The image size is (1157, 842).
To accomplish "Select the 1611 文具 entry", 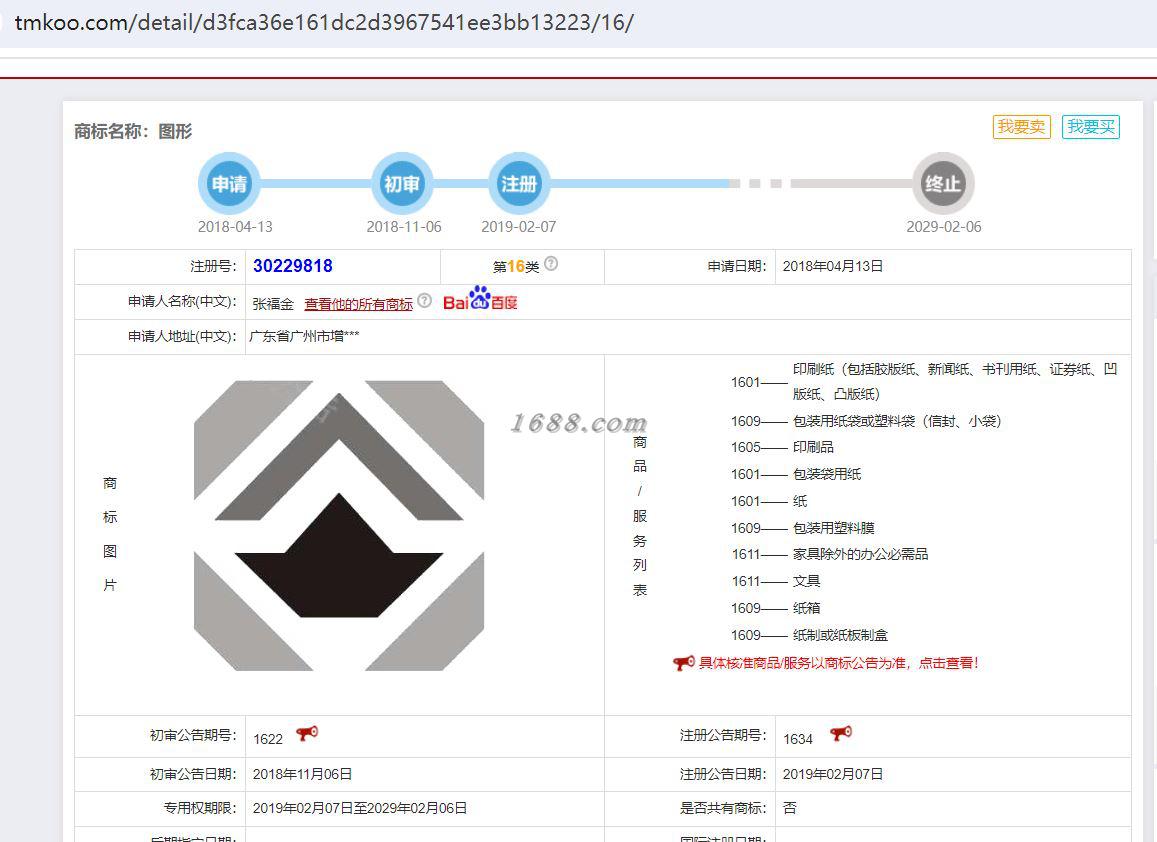I will [776, 582].
